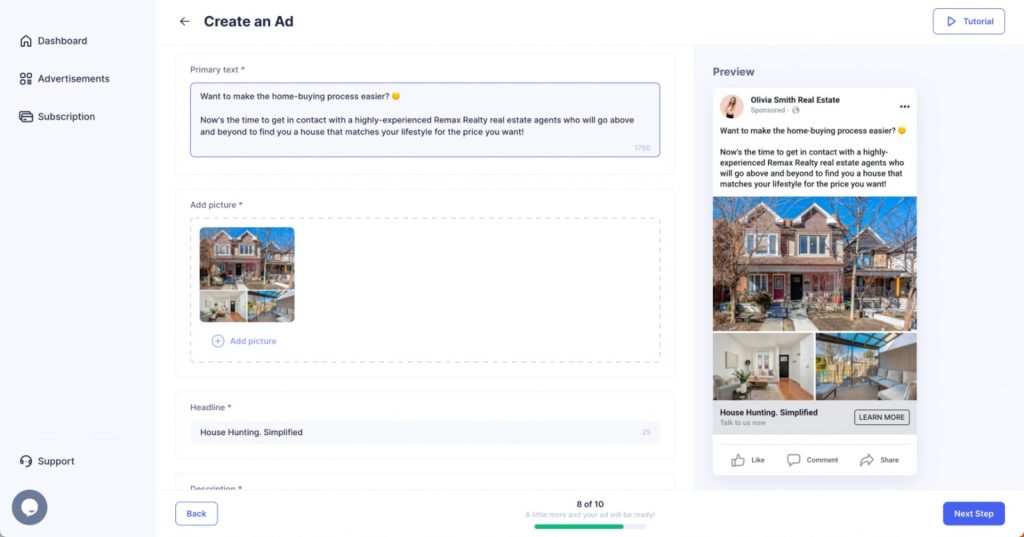The width and height of the screenshot is (1024, 537).
Task: Click the play icon in Tutorial button
Action: point(951,22)
